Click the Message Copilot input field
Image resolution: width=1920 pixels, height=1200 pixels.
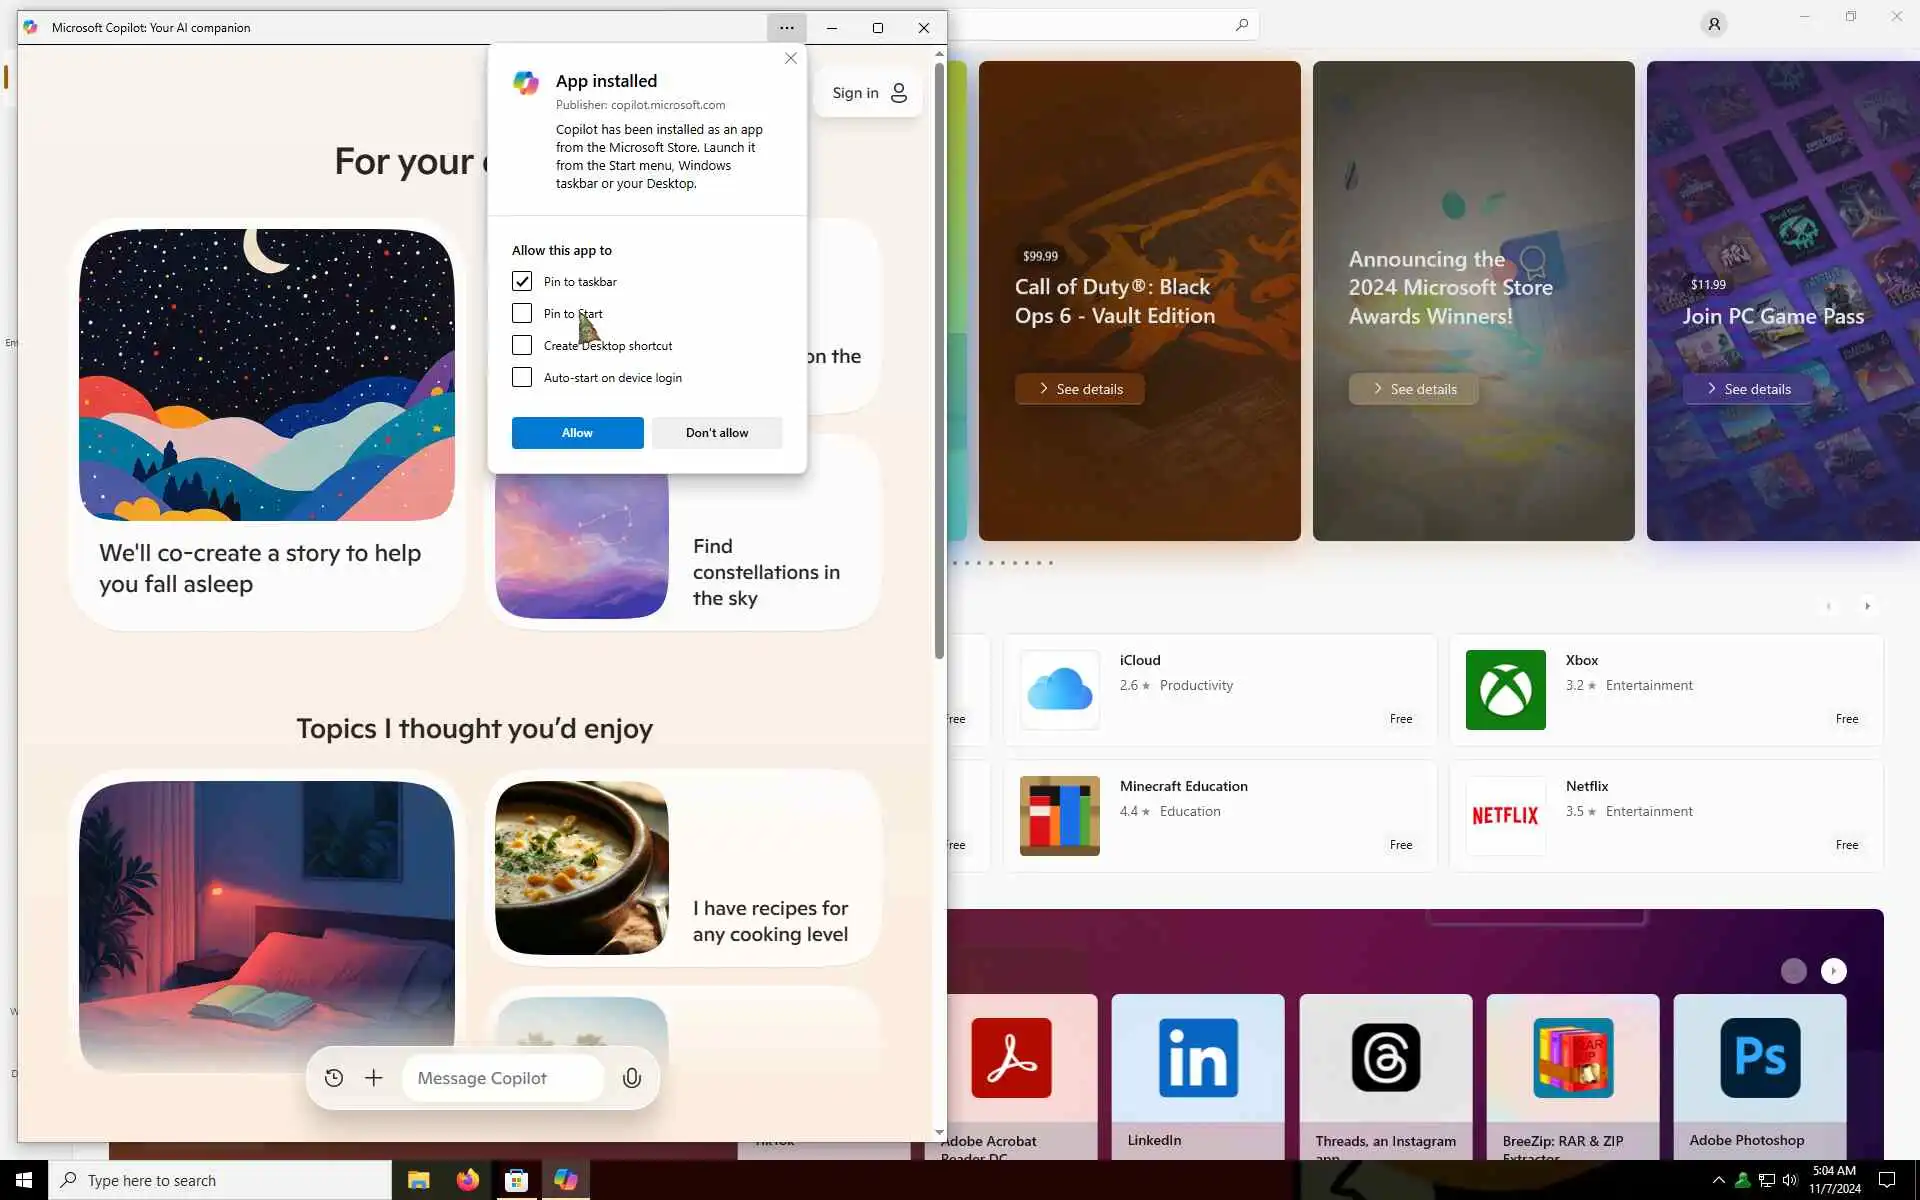502,1078
